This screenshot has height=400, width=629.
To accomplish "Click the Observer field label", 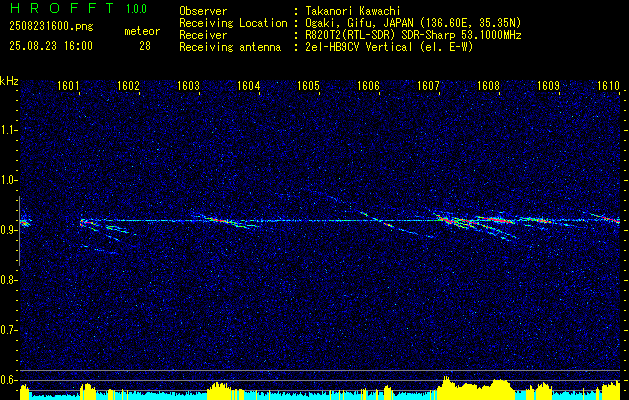I will pyautogui.click(x=203, y=11).
